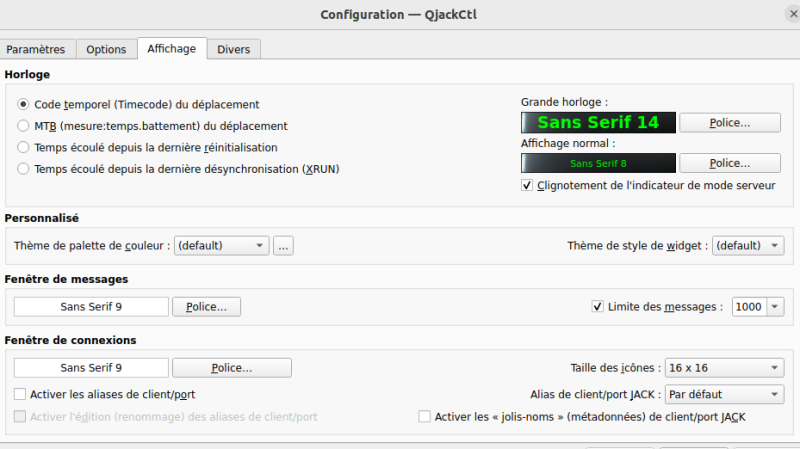Open the Divers tab

[233, 49]
